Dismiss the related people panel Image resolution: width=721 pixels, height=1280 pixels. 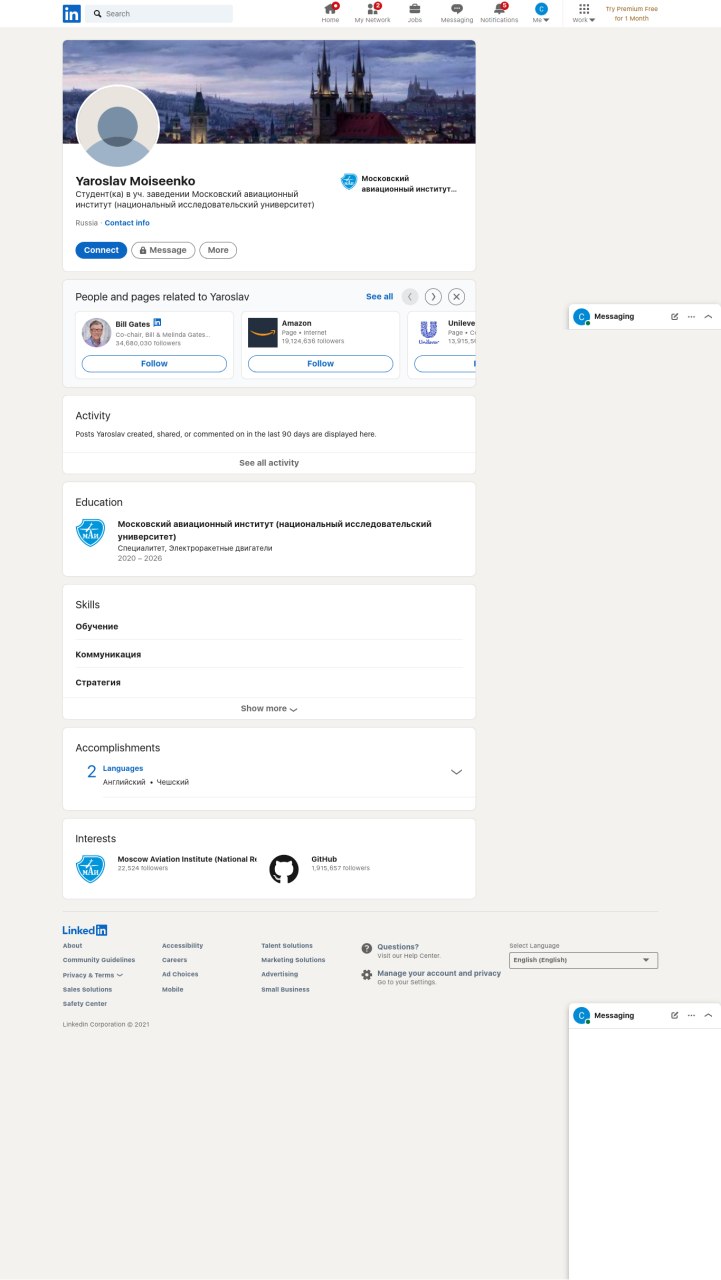coord(456,296)
